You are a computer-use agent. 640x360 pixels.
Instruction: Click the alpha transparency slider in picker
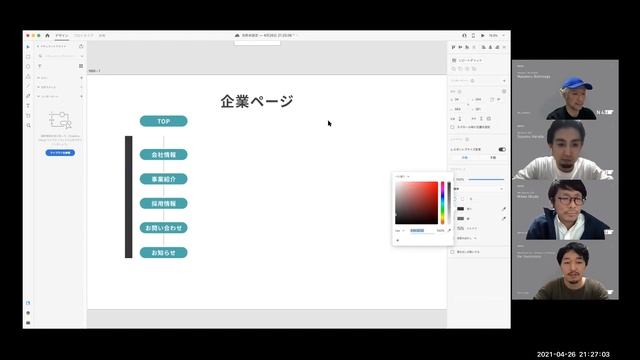pos(449,203)
